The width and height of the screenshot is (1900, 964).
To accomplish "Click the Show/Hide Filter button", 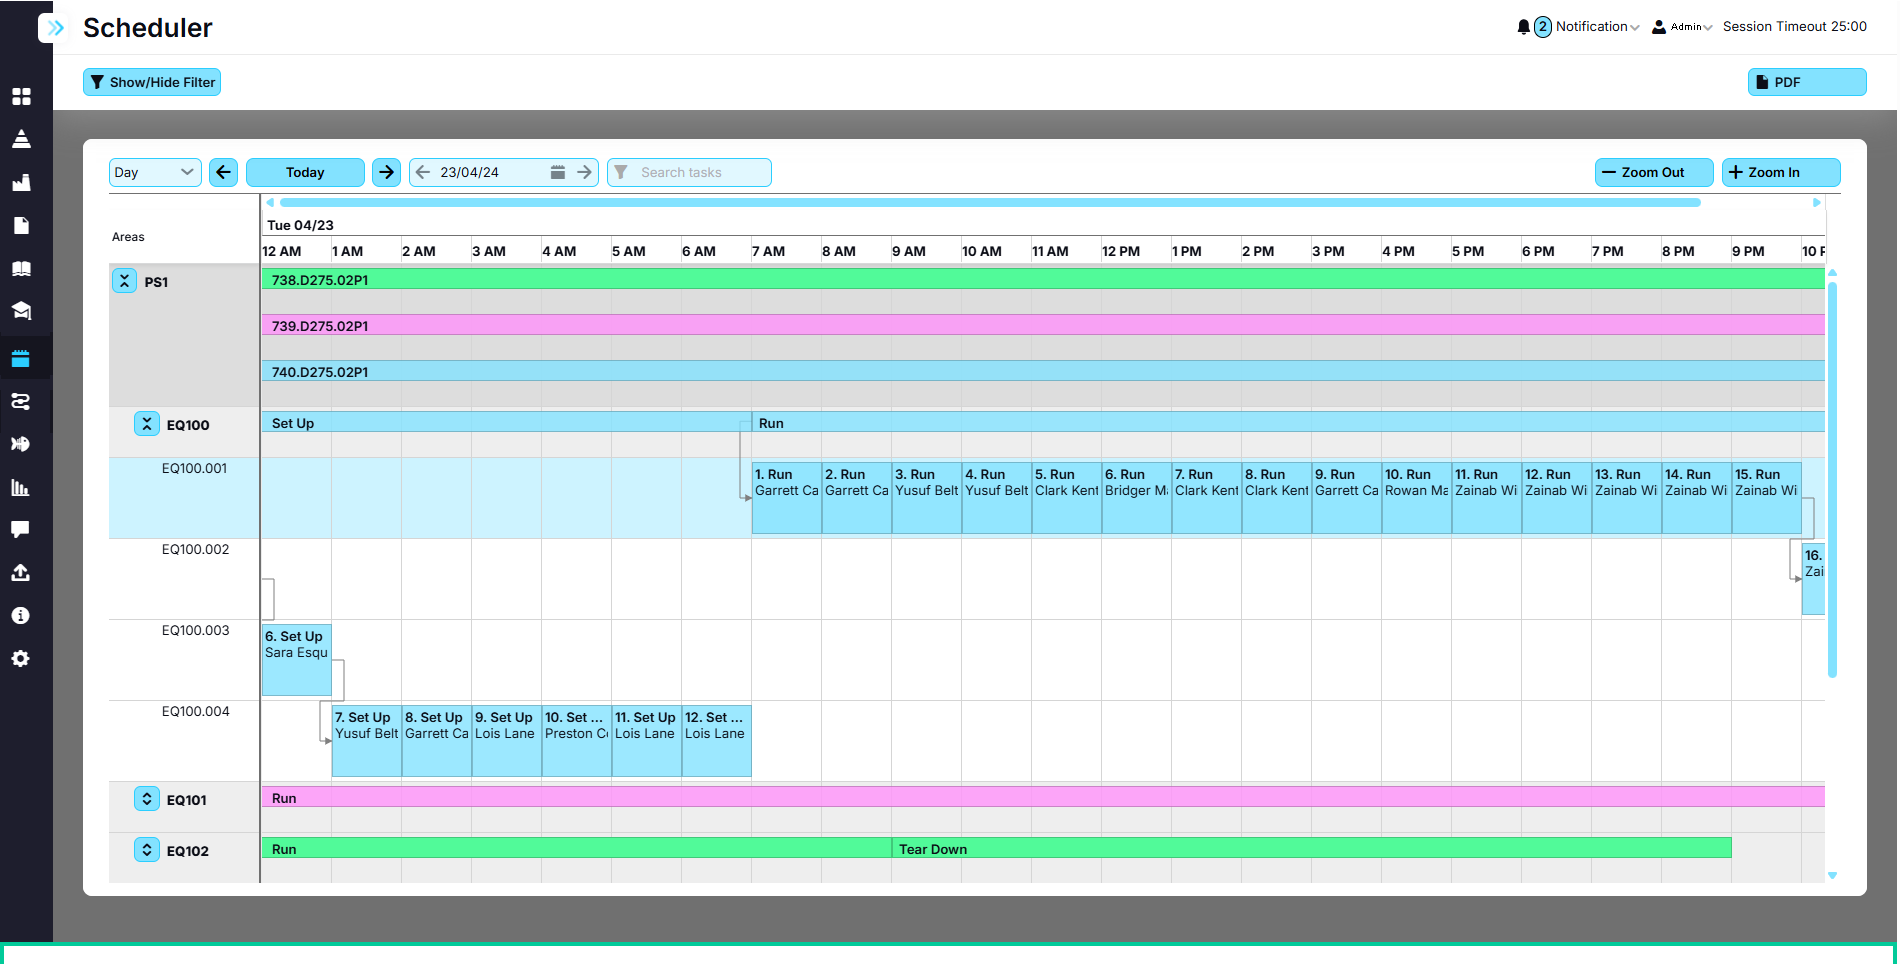I will click(152, 82).
